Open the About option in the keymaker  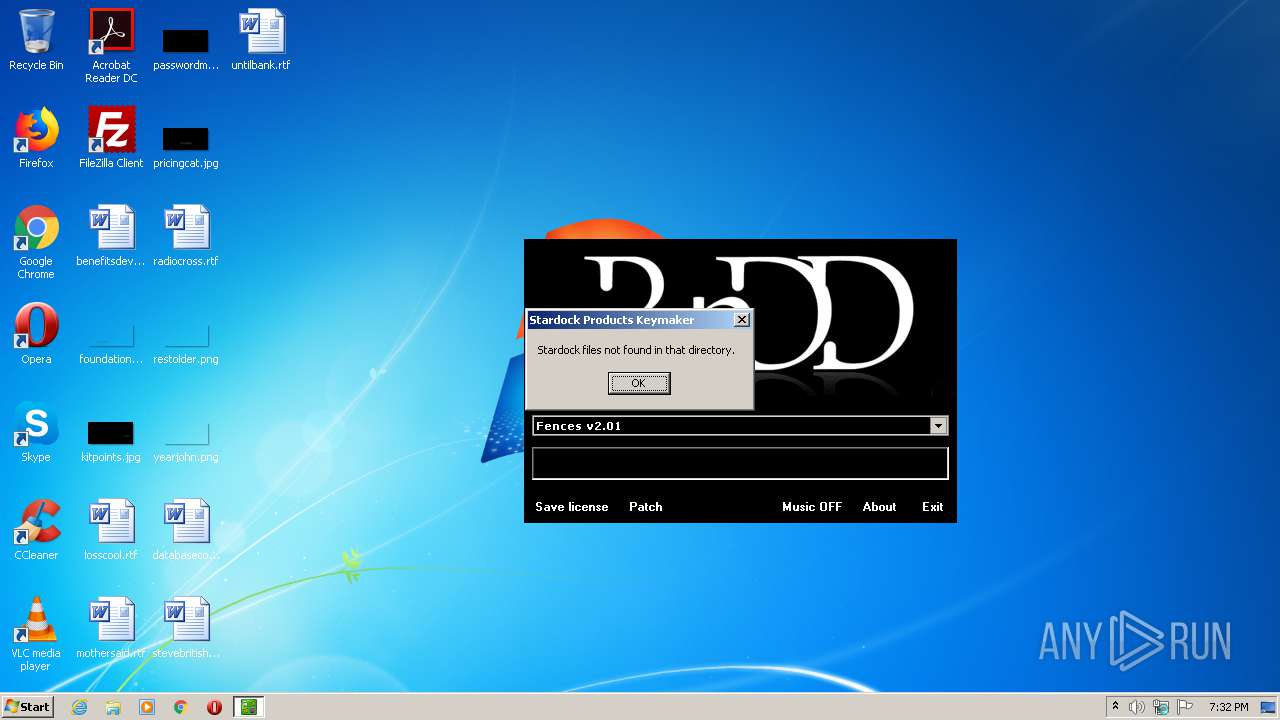click(880, 507)
